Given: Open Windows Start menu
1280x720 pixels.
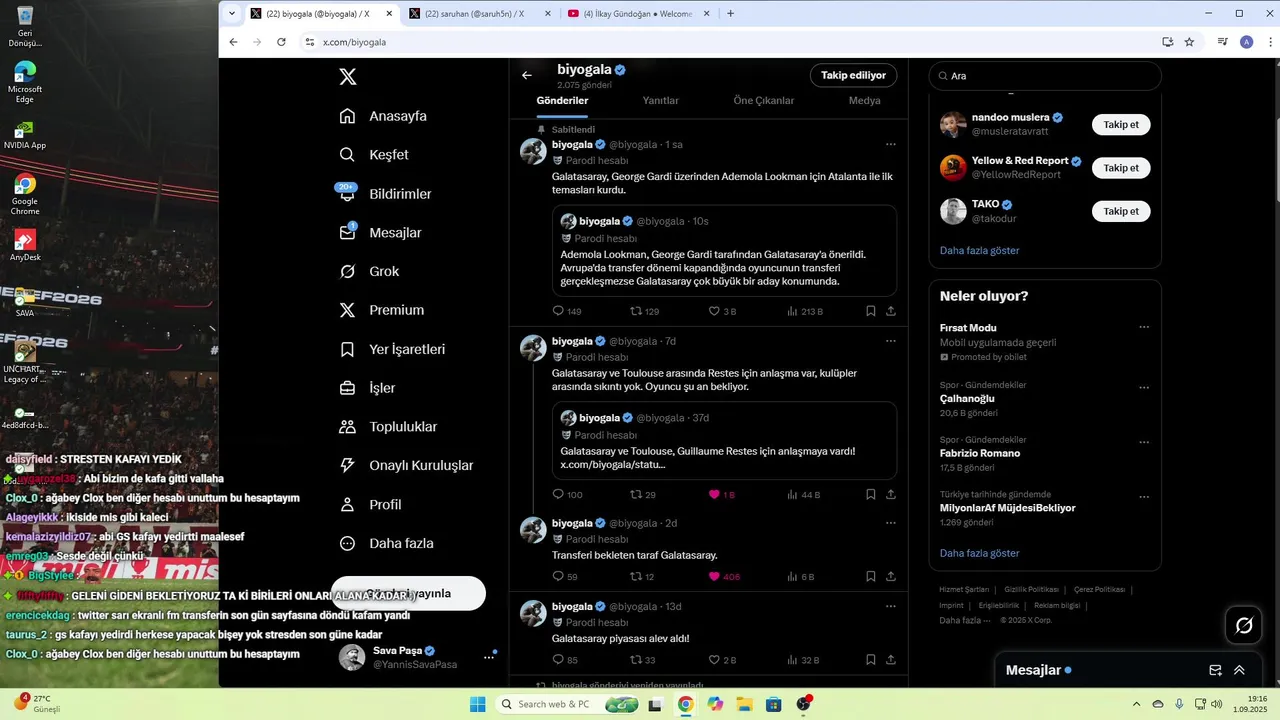Looking at the screenshot, I should click(x=477, y=704).
